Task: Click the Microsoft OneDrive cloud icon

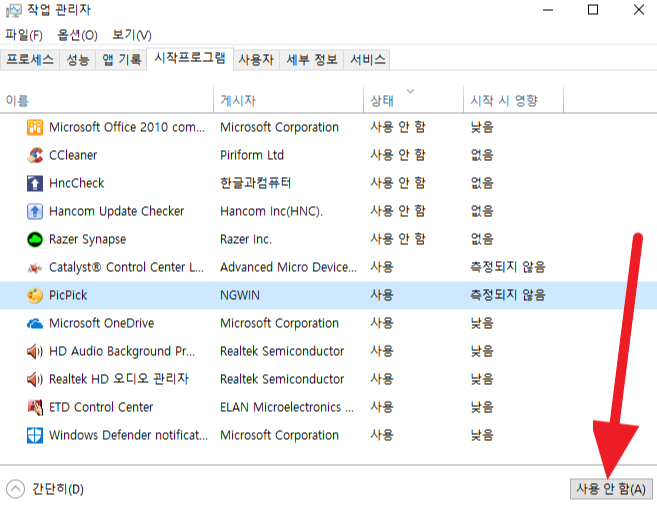Action: tap(35, 324)
